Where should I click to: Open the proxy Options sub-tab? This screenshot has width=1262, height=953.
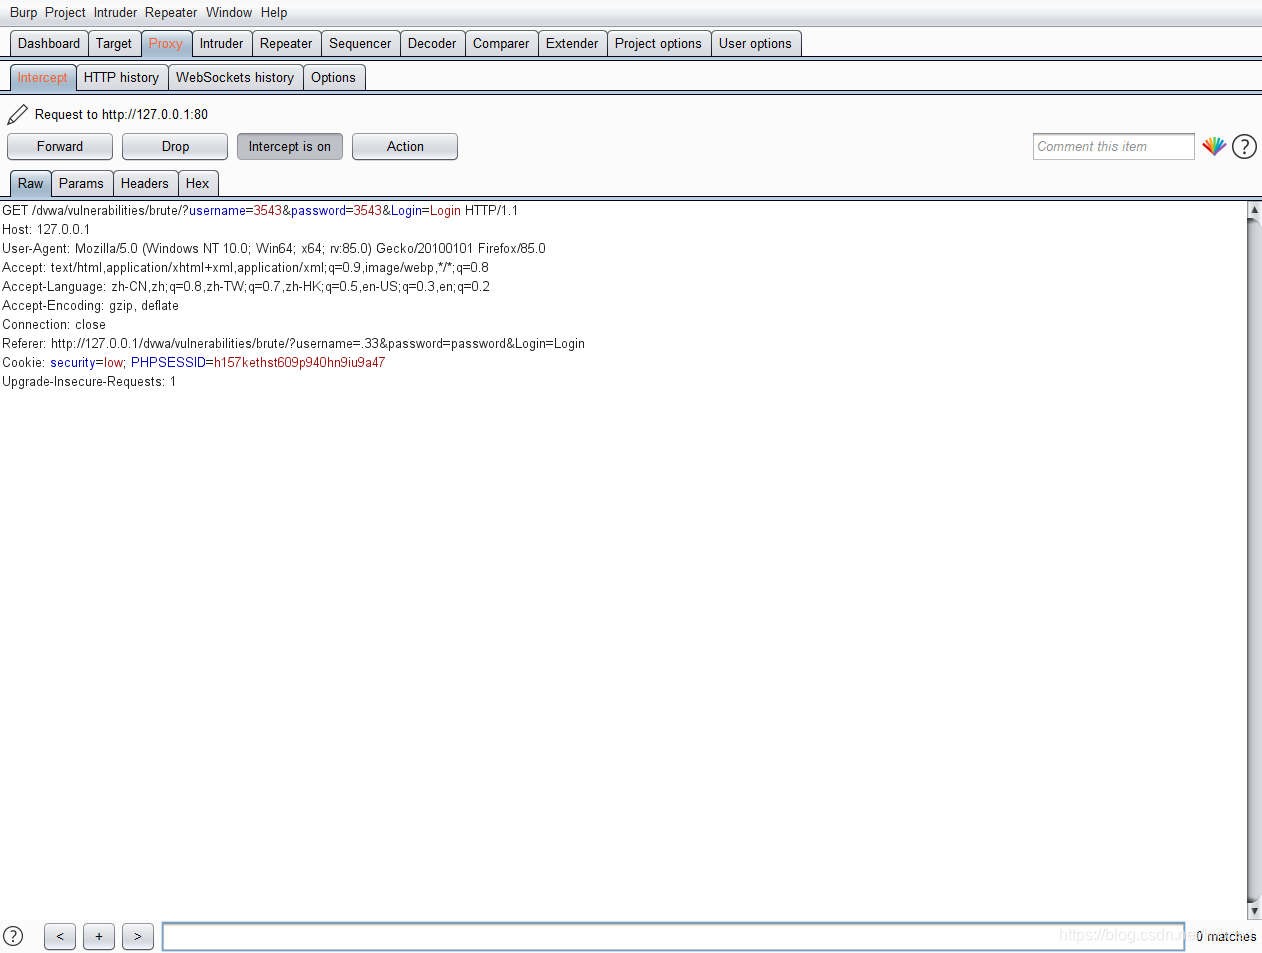click(333, 78)
